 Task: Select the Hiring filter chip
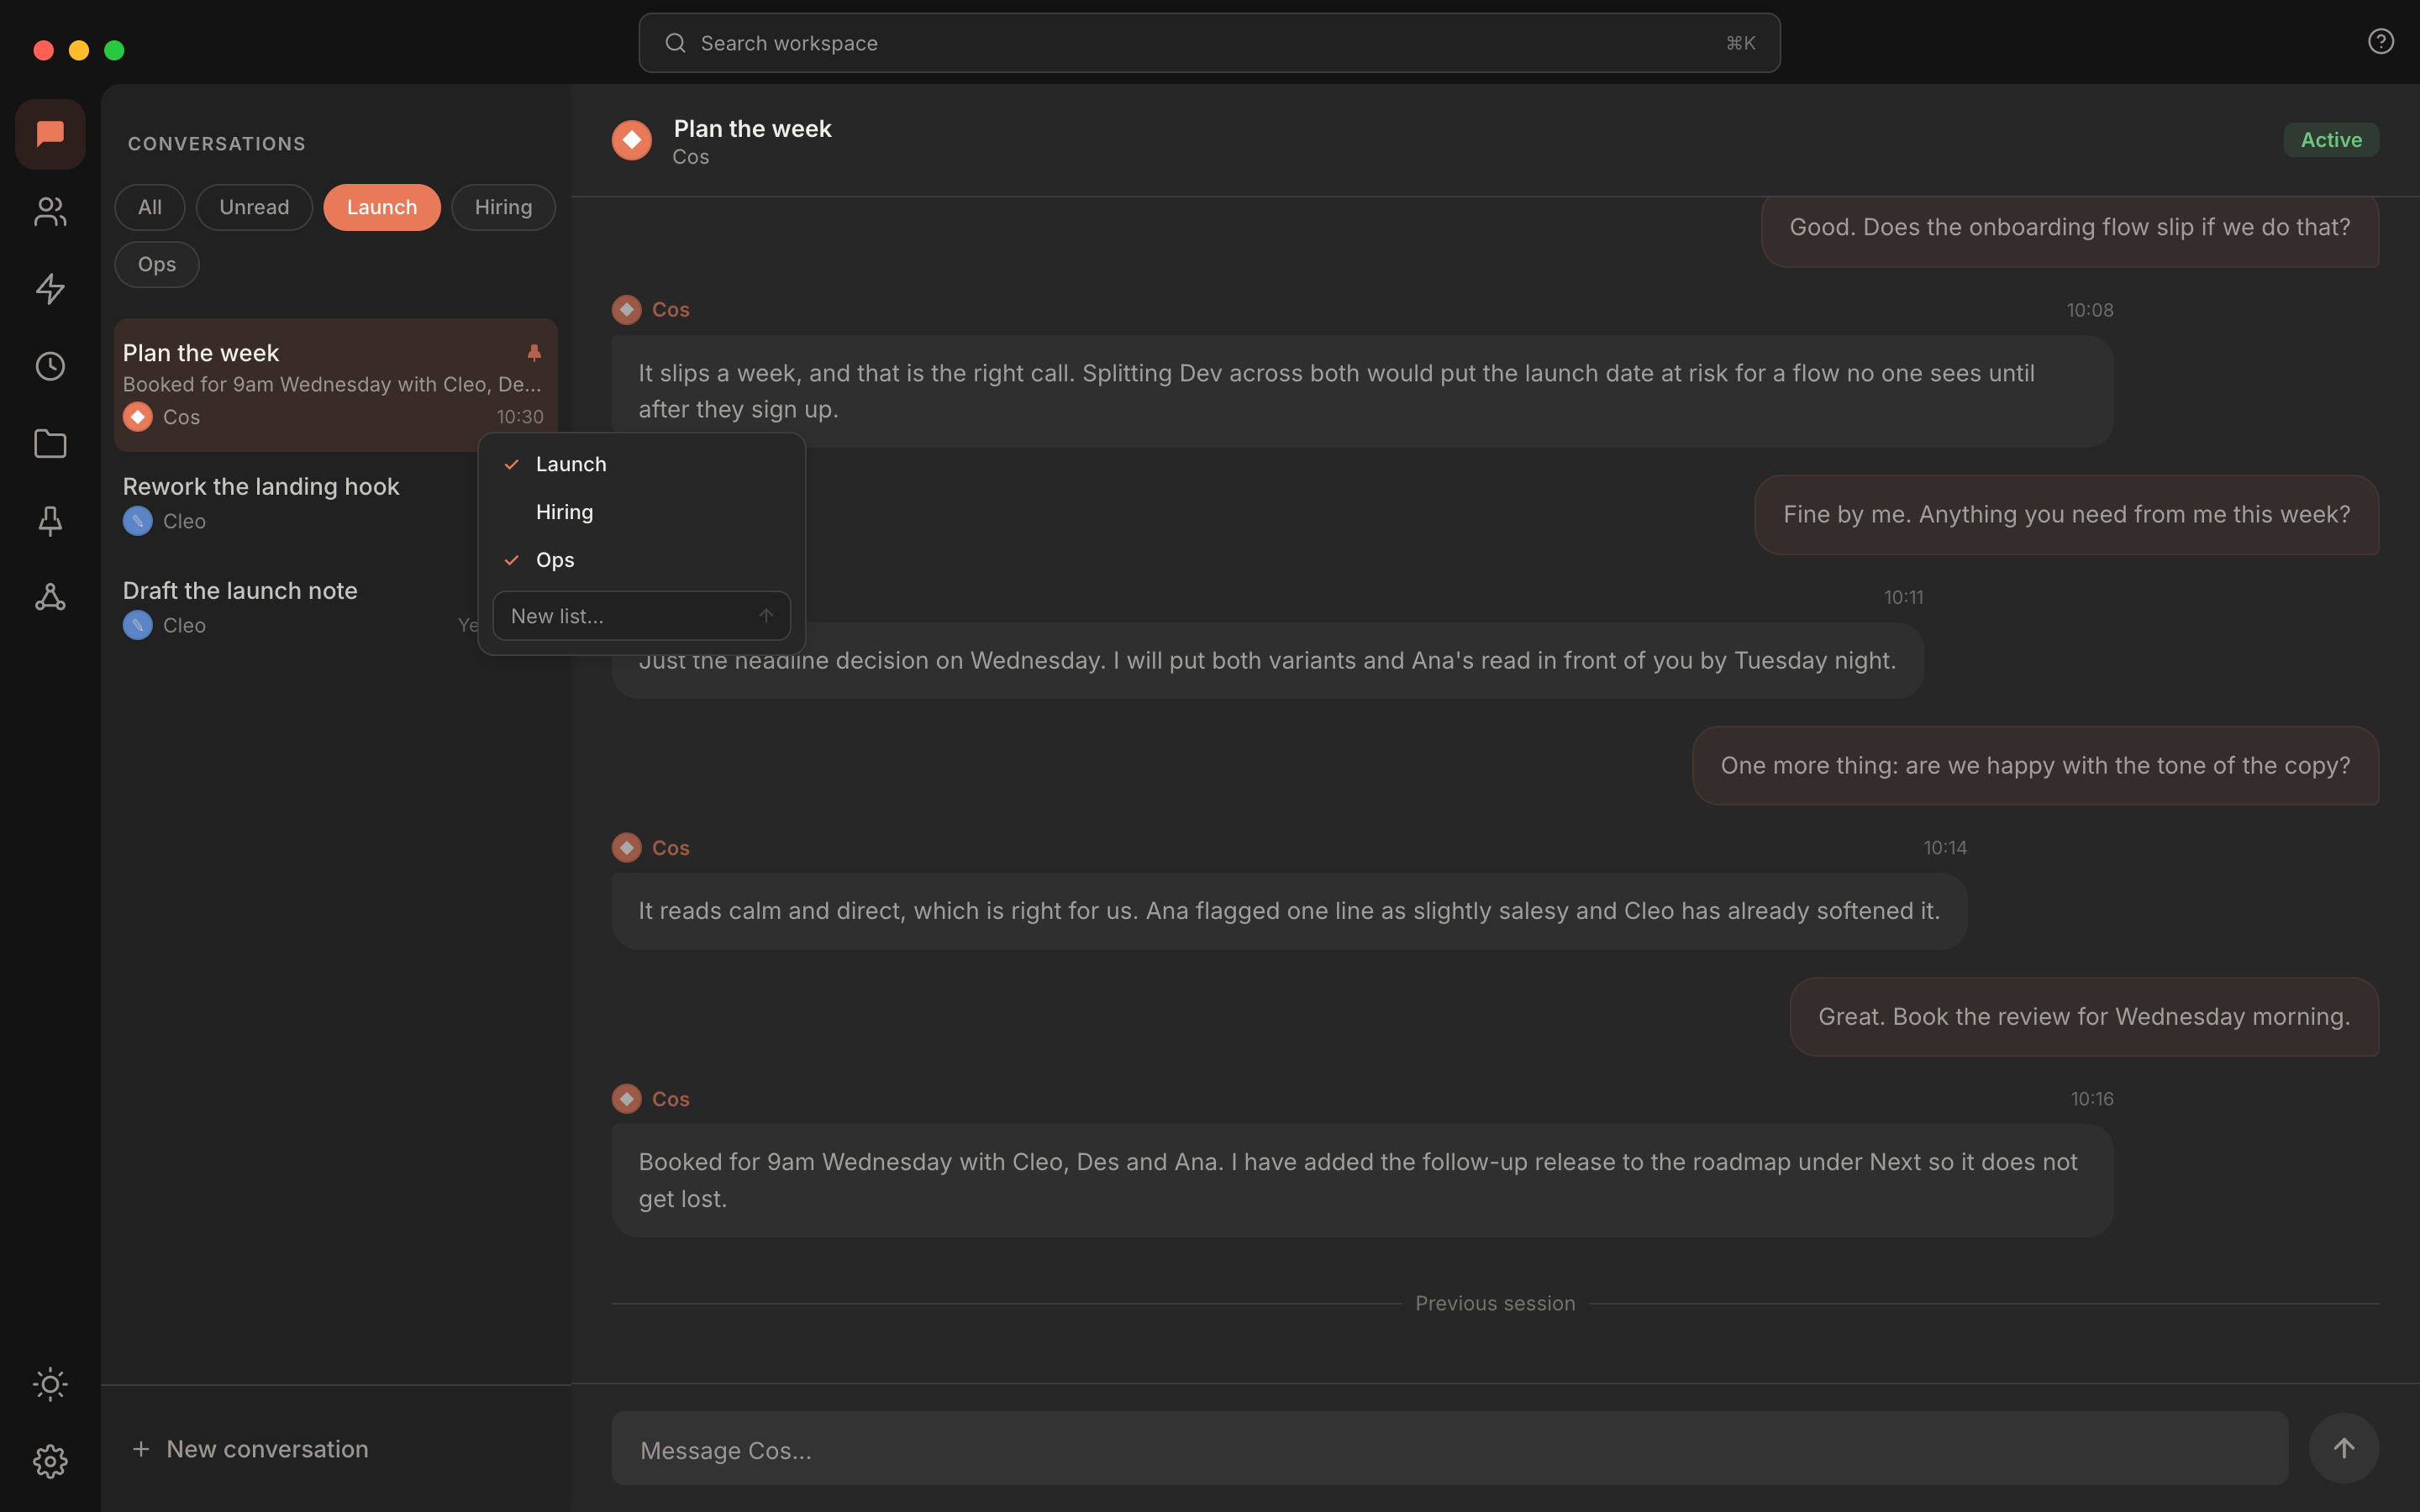tap(503, 207)
